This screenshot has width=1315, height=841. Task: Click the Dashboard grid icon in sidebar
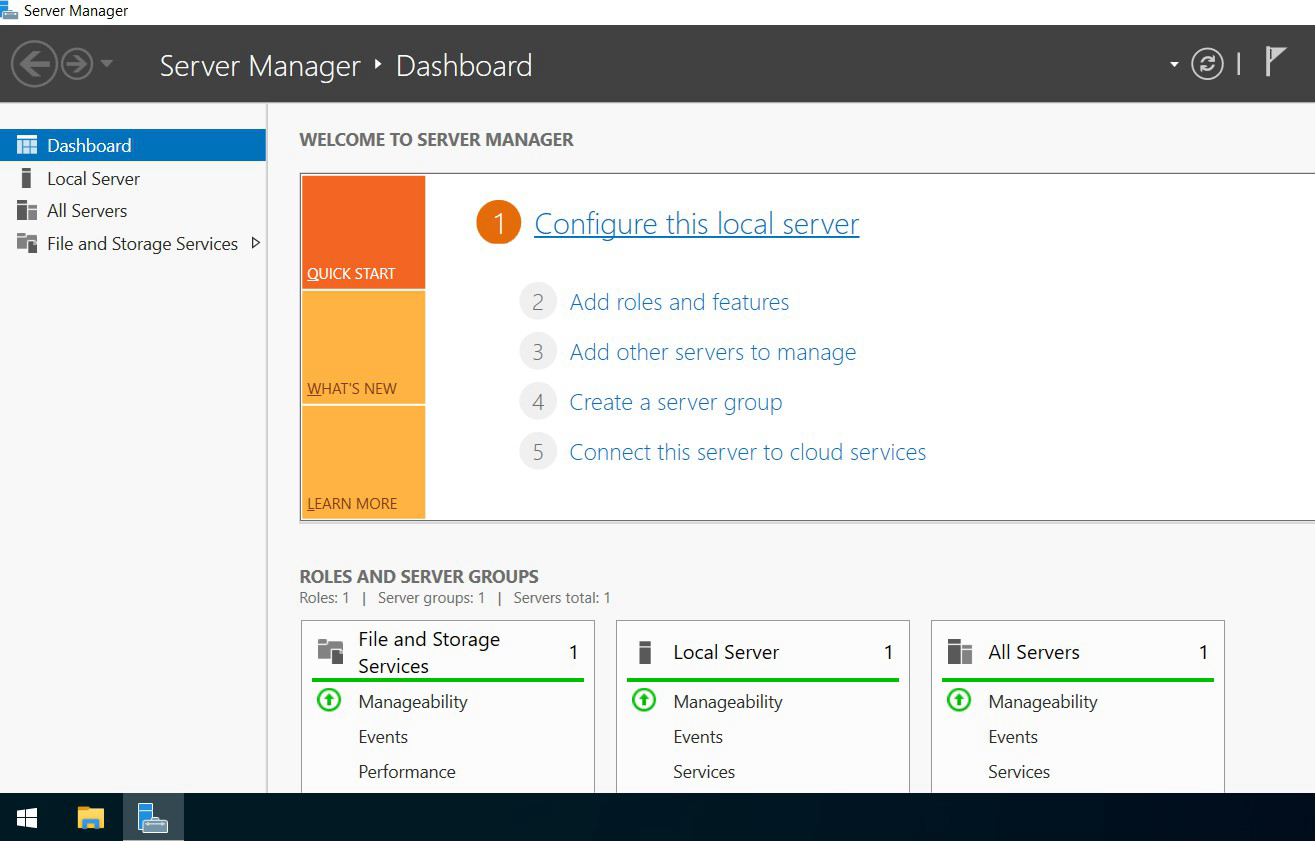click(x=27, y=145)
